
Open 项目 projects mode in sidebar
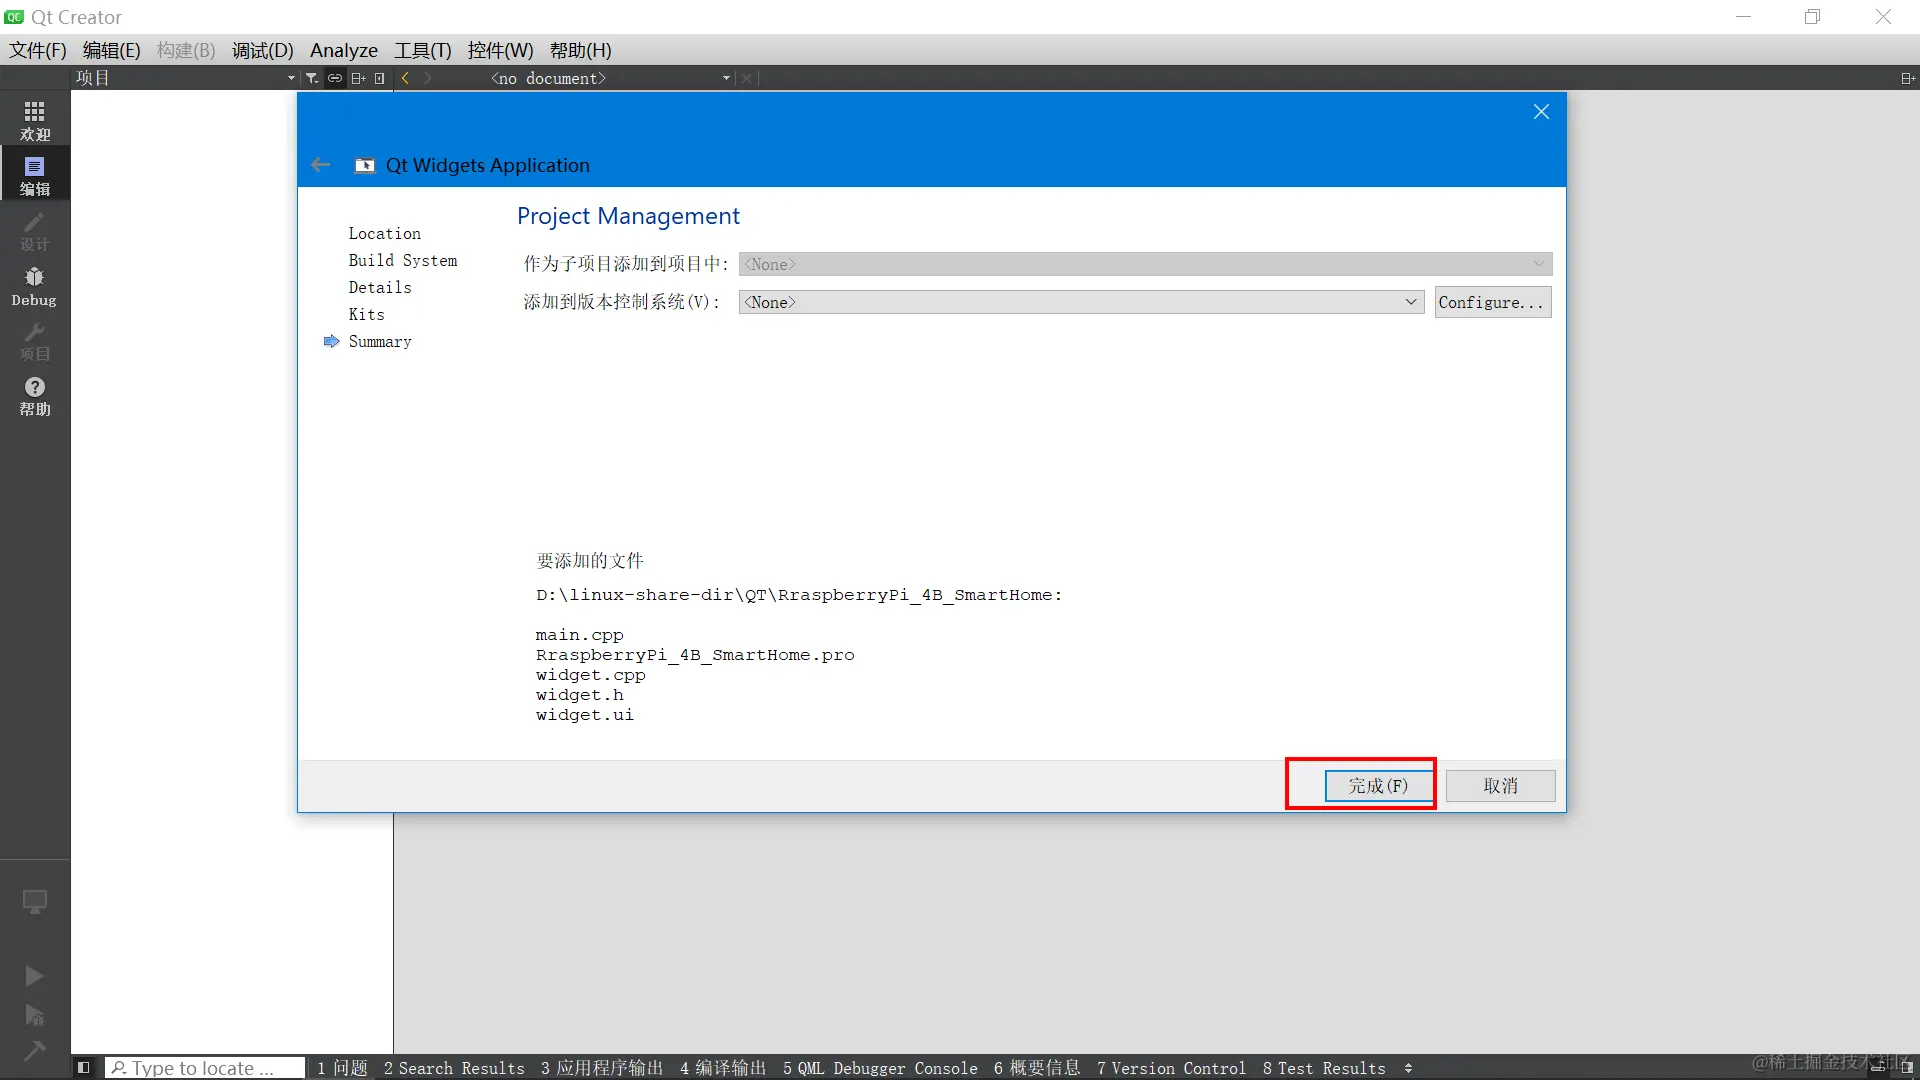coord(35,340)
